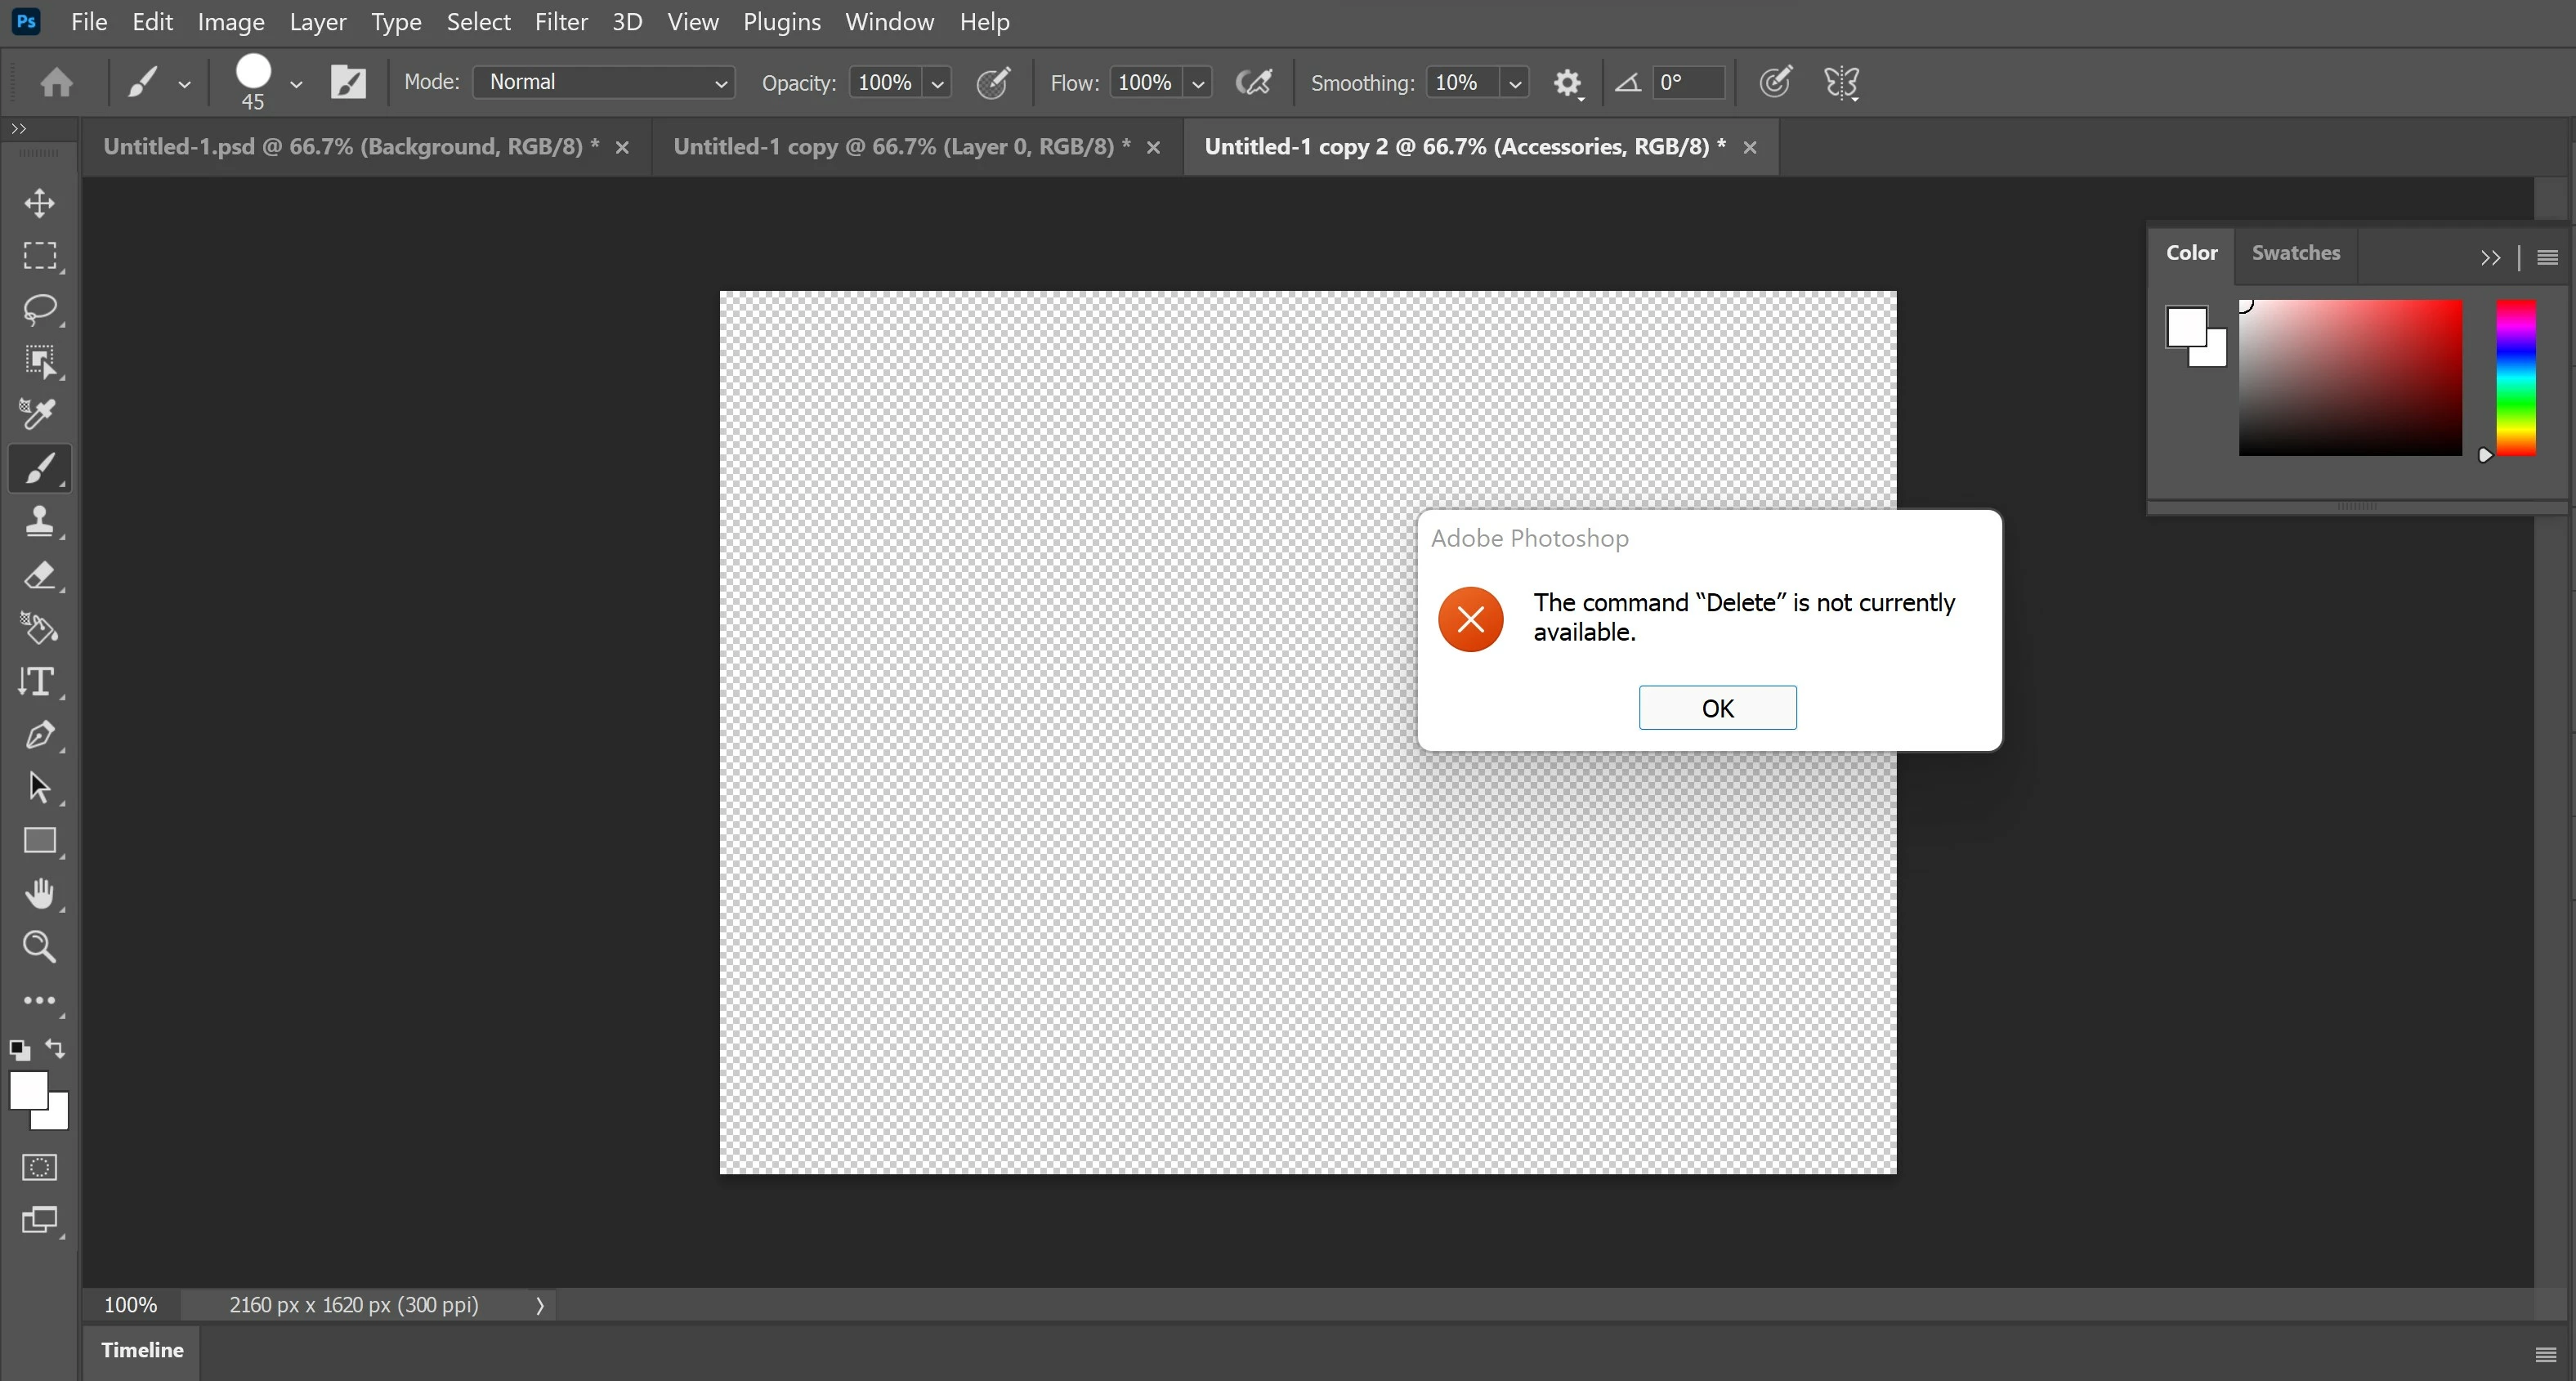Select the Move tool

click(x=40, y=203)
